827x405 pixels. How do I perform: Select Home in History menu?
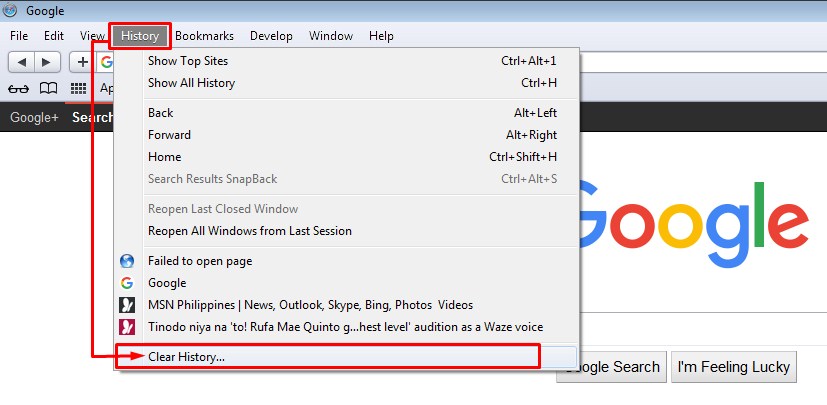[x=347, y=157]
